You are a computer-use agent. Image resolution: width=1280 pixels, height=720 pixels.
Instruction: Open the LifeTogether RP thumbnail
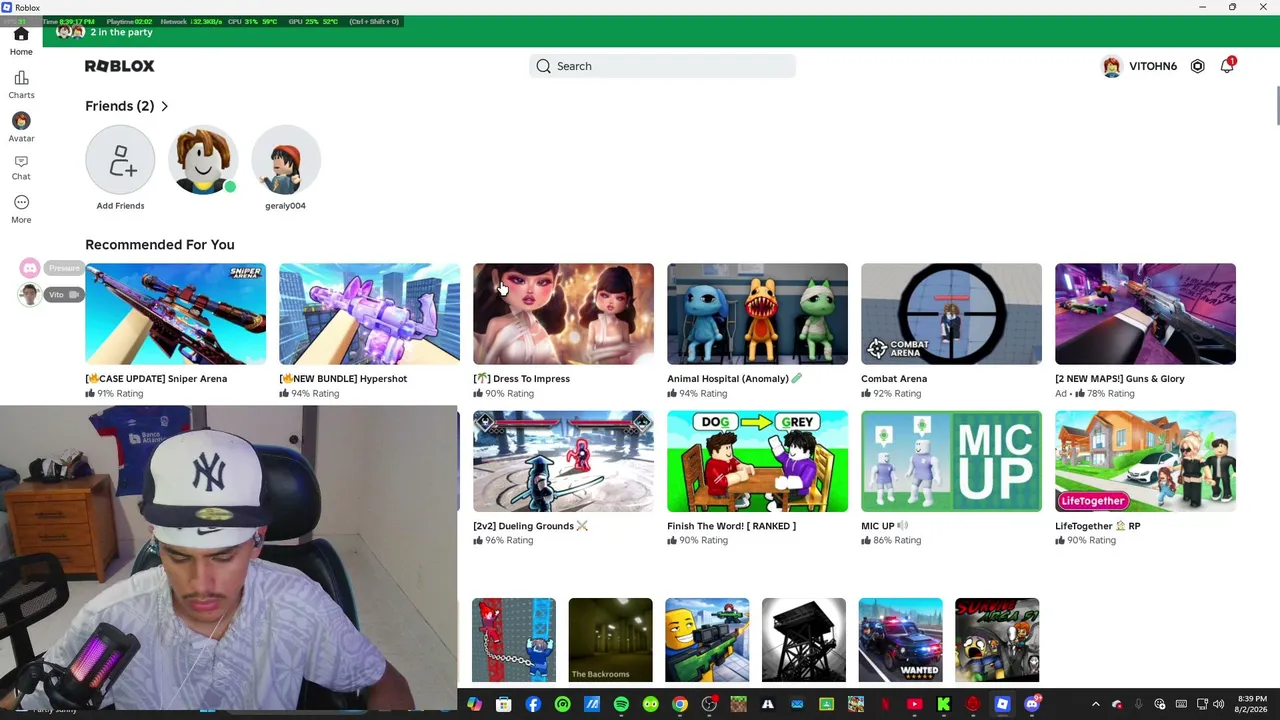click(x=1145, y=461)
